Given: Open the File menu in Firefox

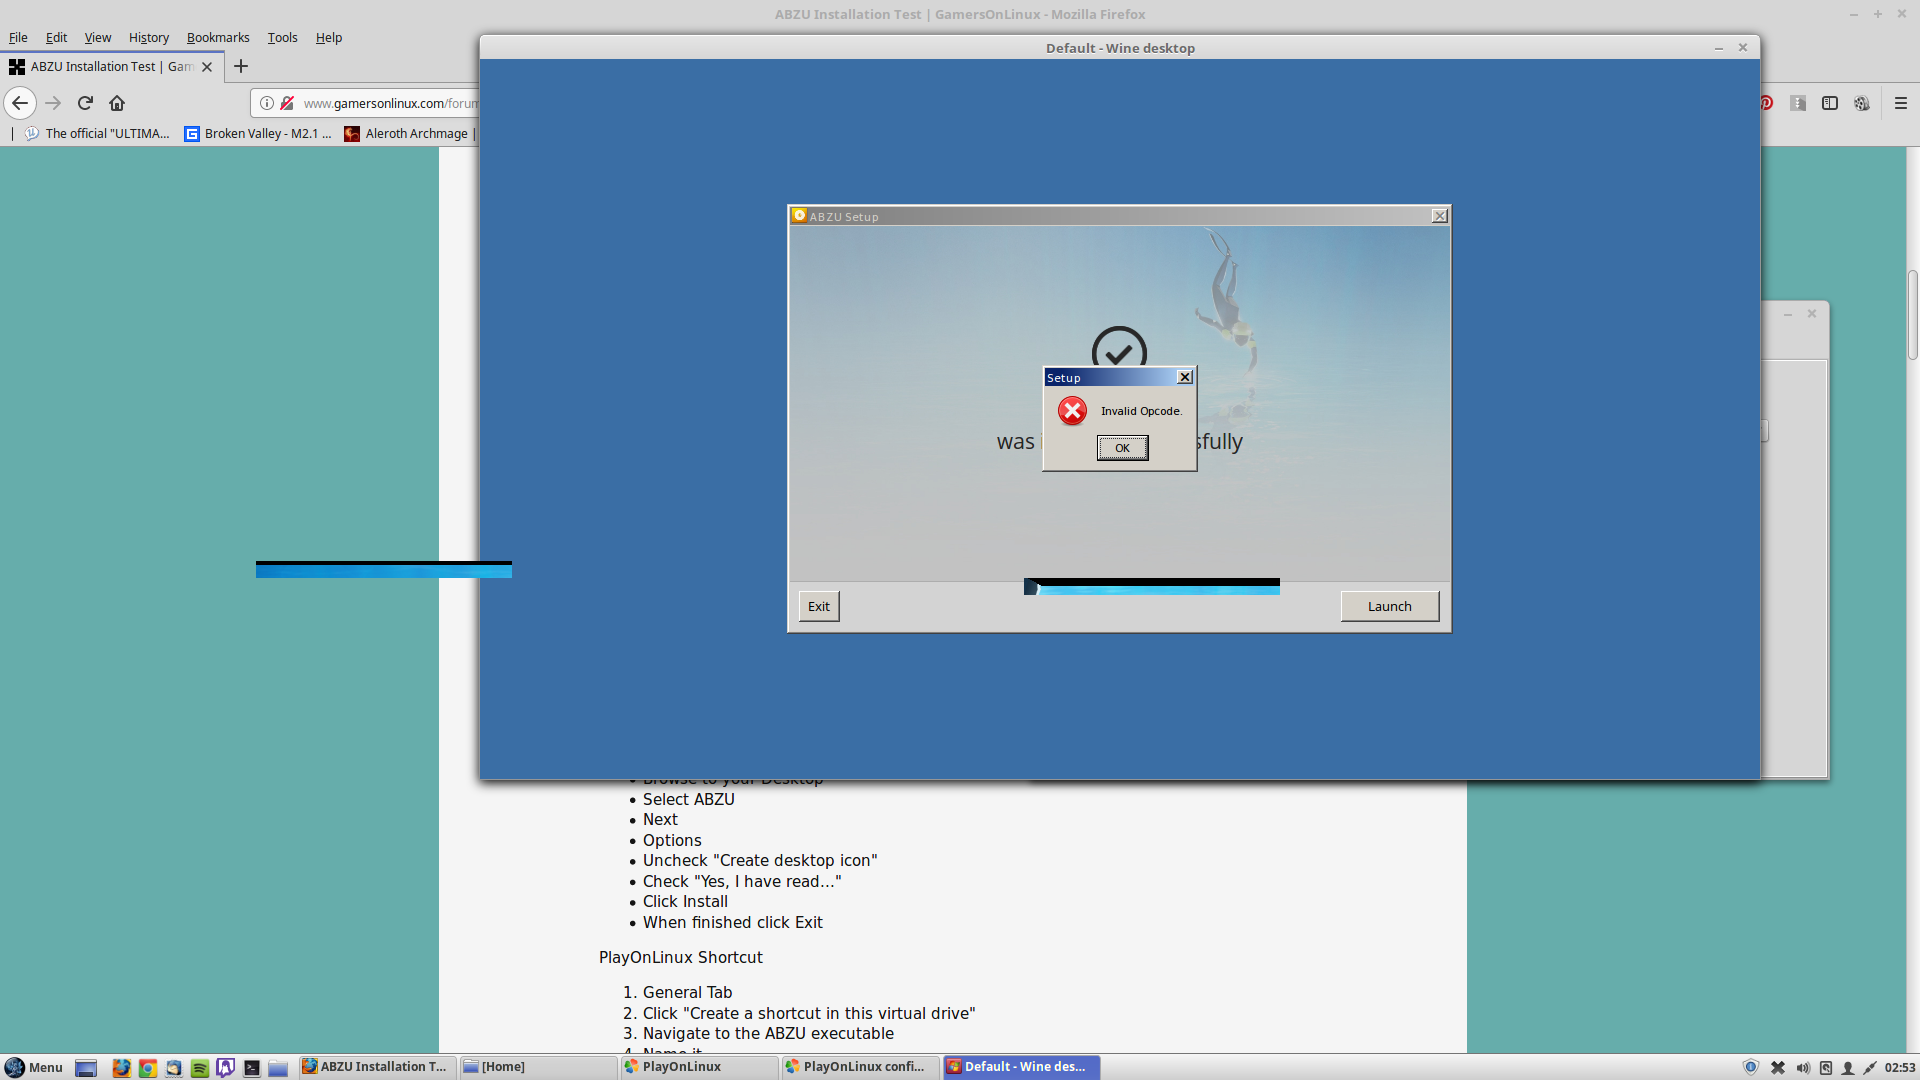Looking at the screenshot, I should 18,37.
